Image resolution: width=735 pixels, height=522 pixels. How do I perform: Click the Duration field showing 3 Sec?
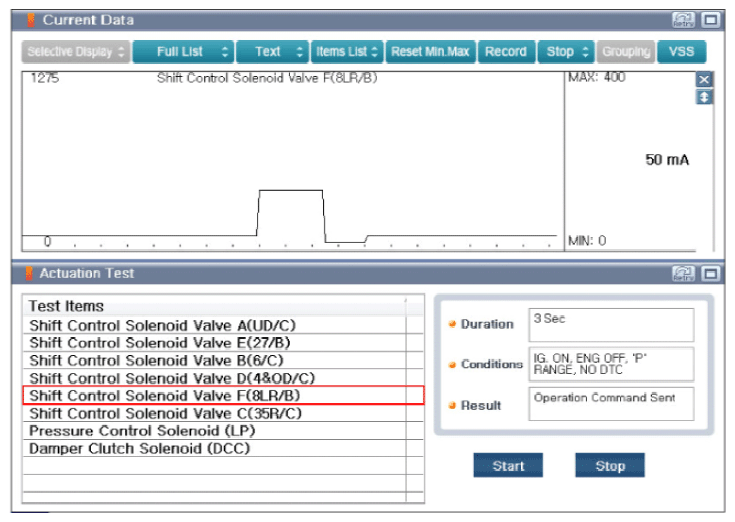pyautogui.click(x=611, y=325)
